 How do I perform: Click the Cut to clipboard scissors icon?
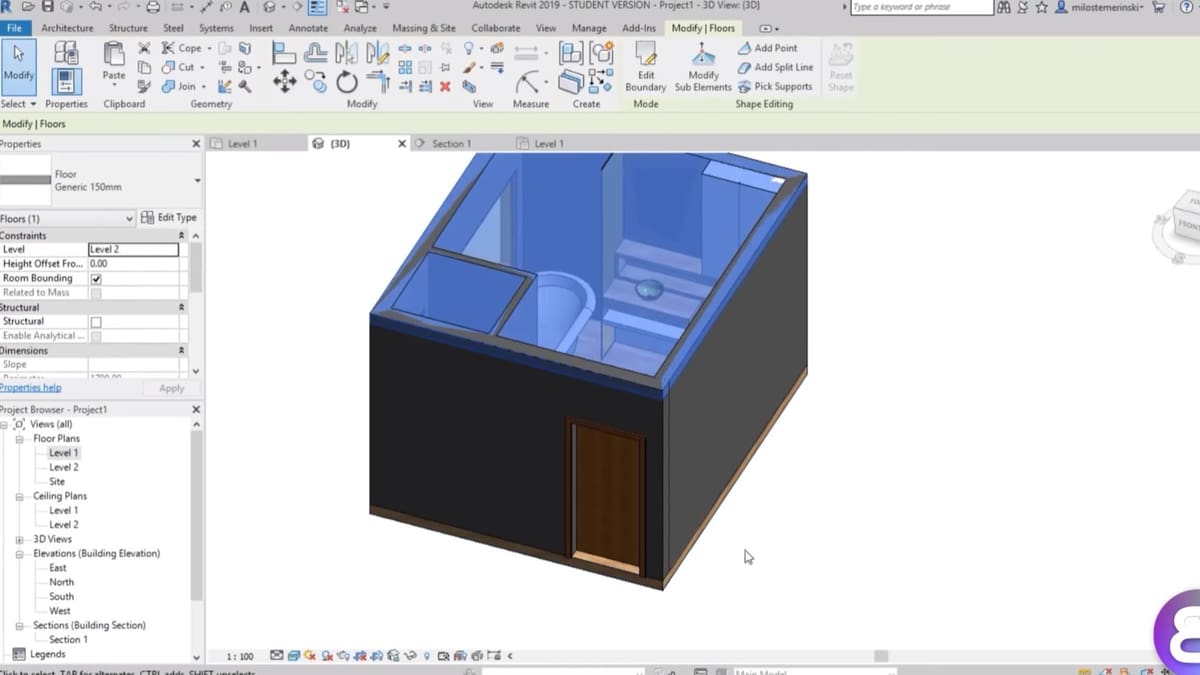point(144,48)
